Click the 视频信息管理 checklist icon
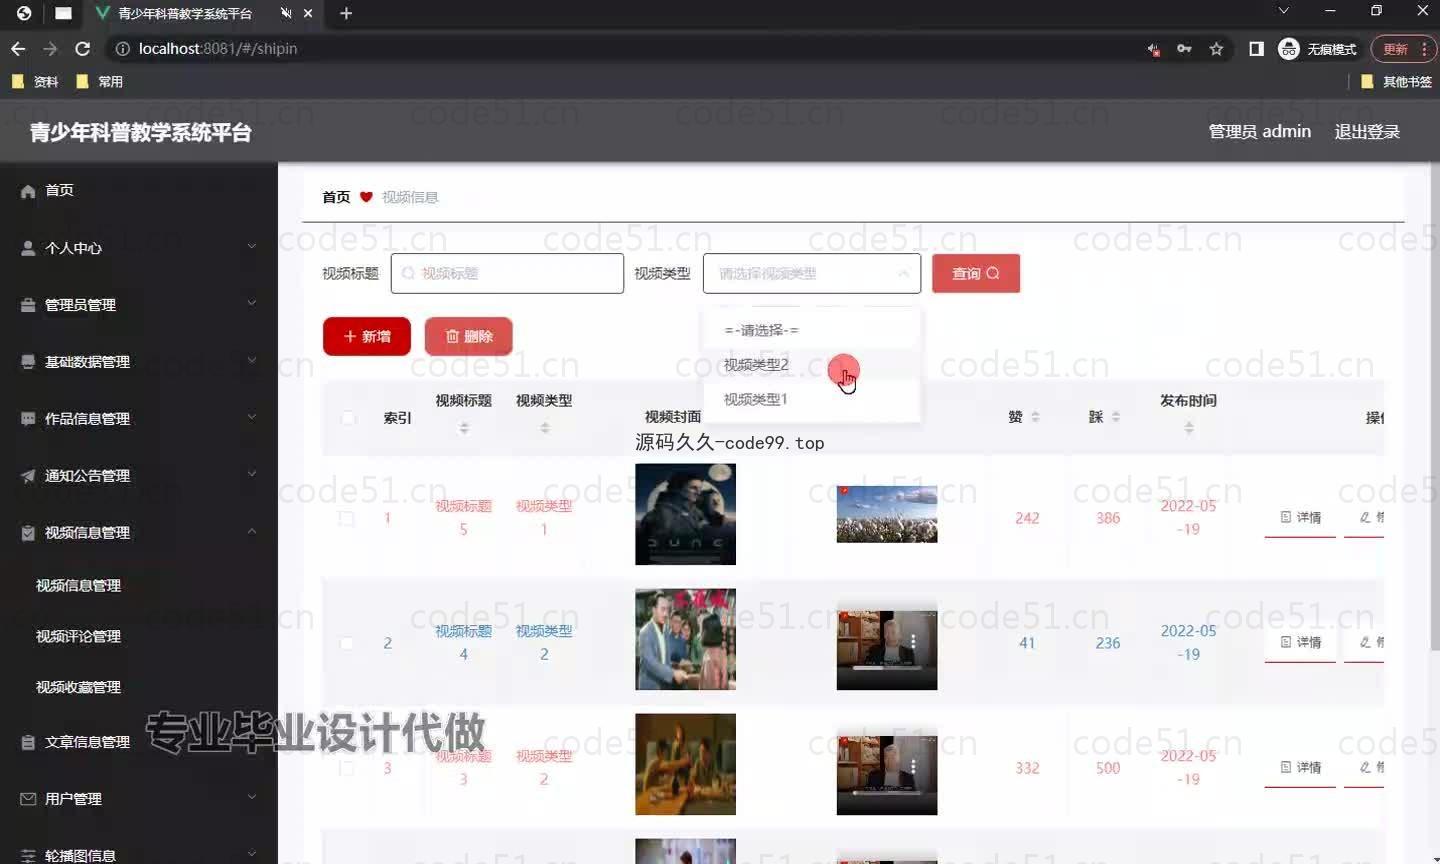Image resolution: width=1440 pixels, height=864 pixels. click(x=28, y=533)
